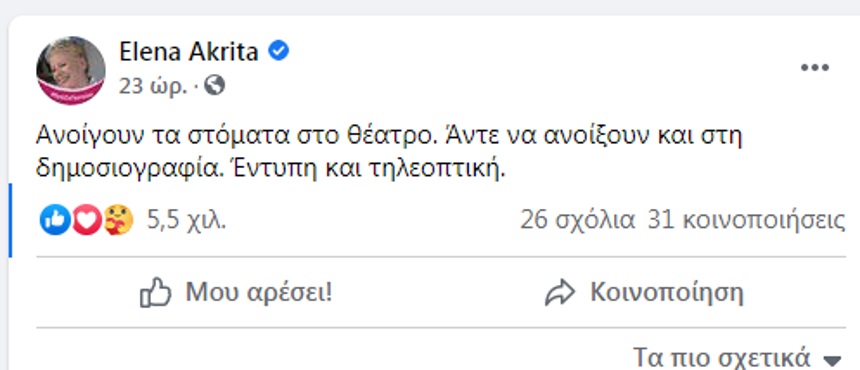Click the Elena Akrita name link
The height and width of the screenshot is (370, 860).
point(189,52)
